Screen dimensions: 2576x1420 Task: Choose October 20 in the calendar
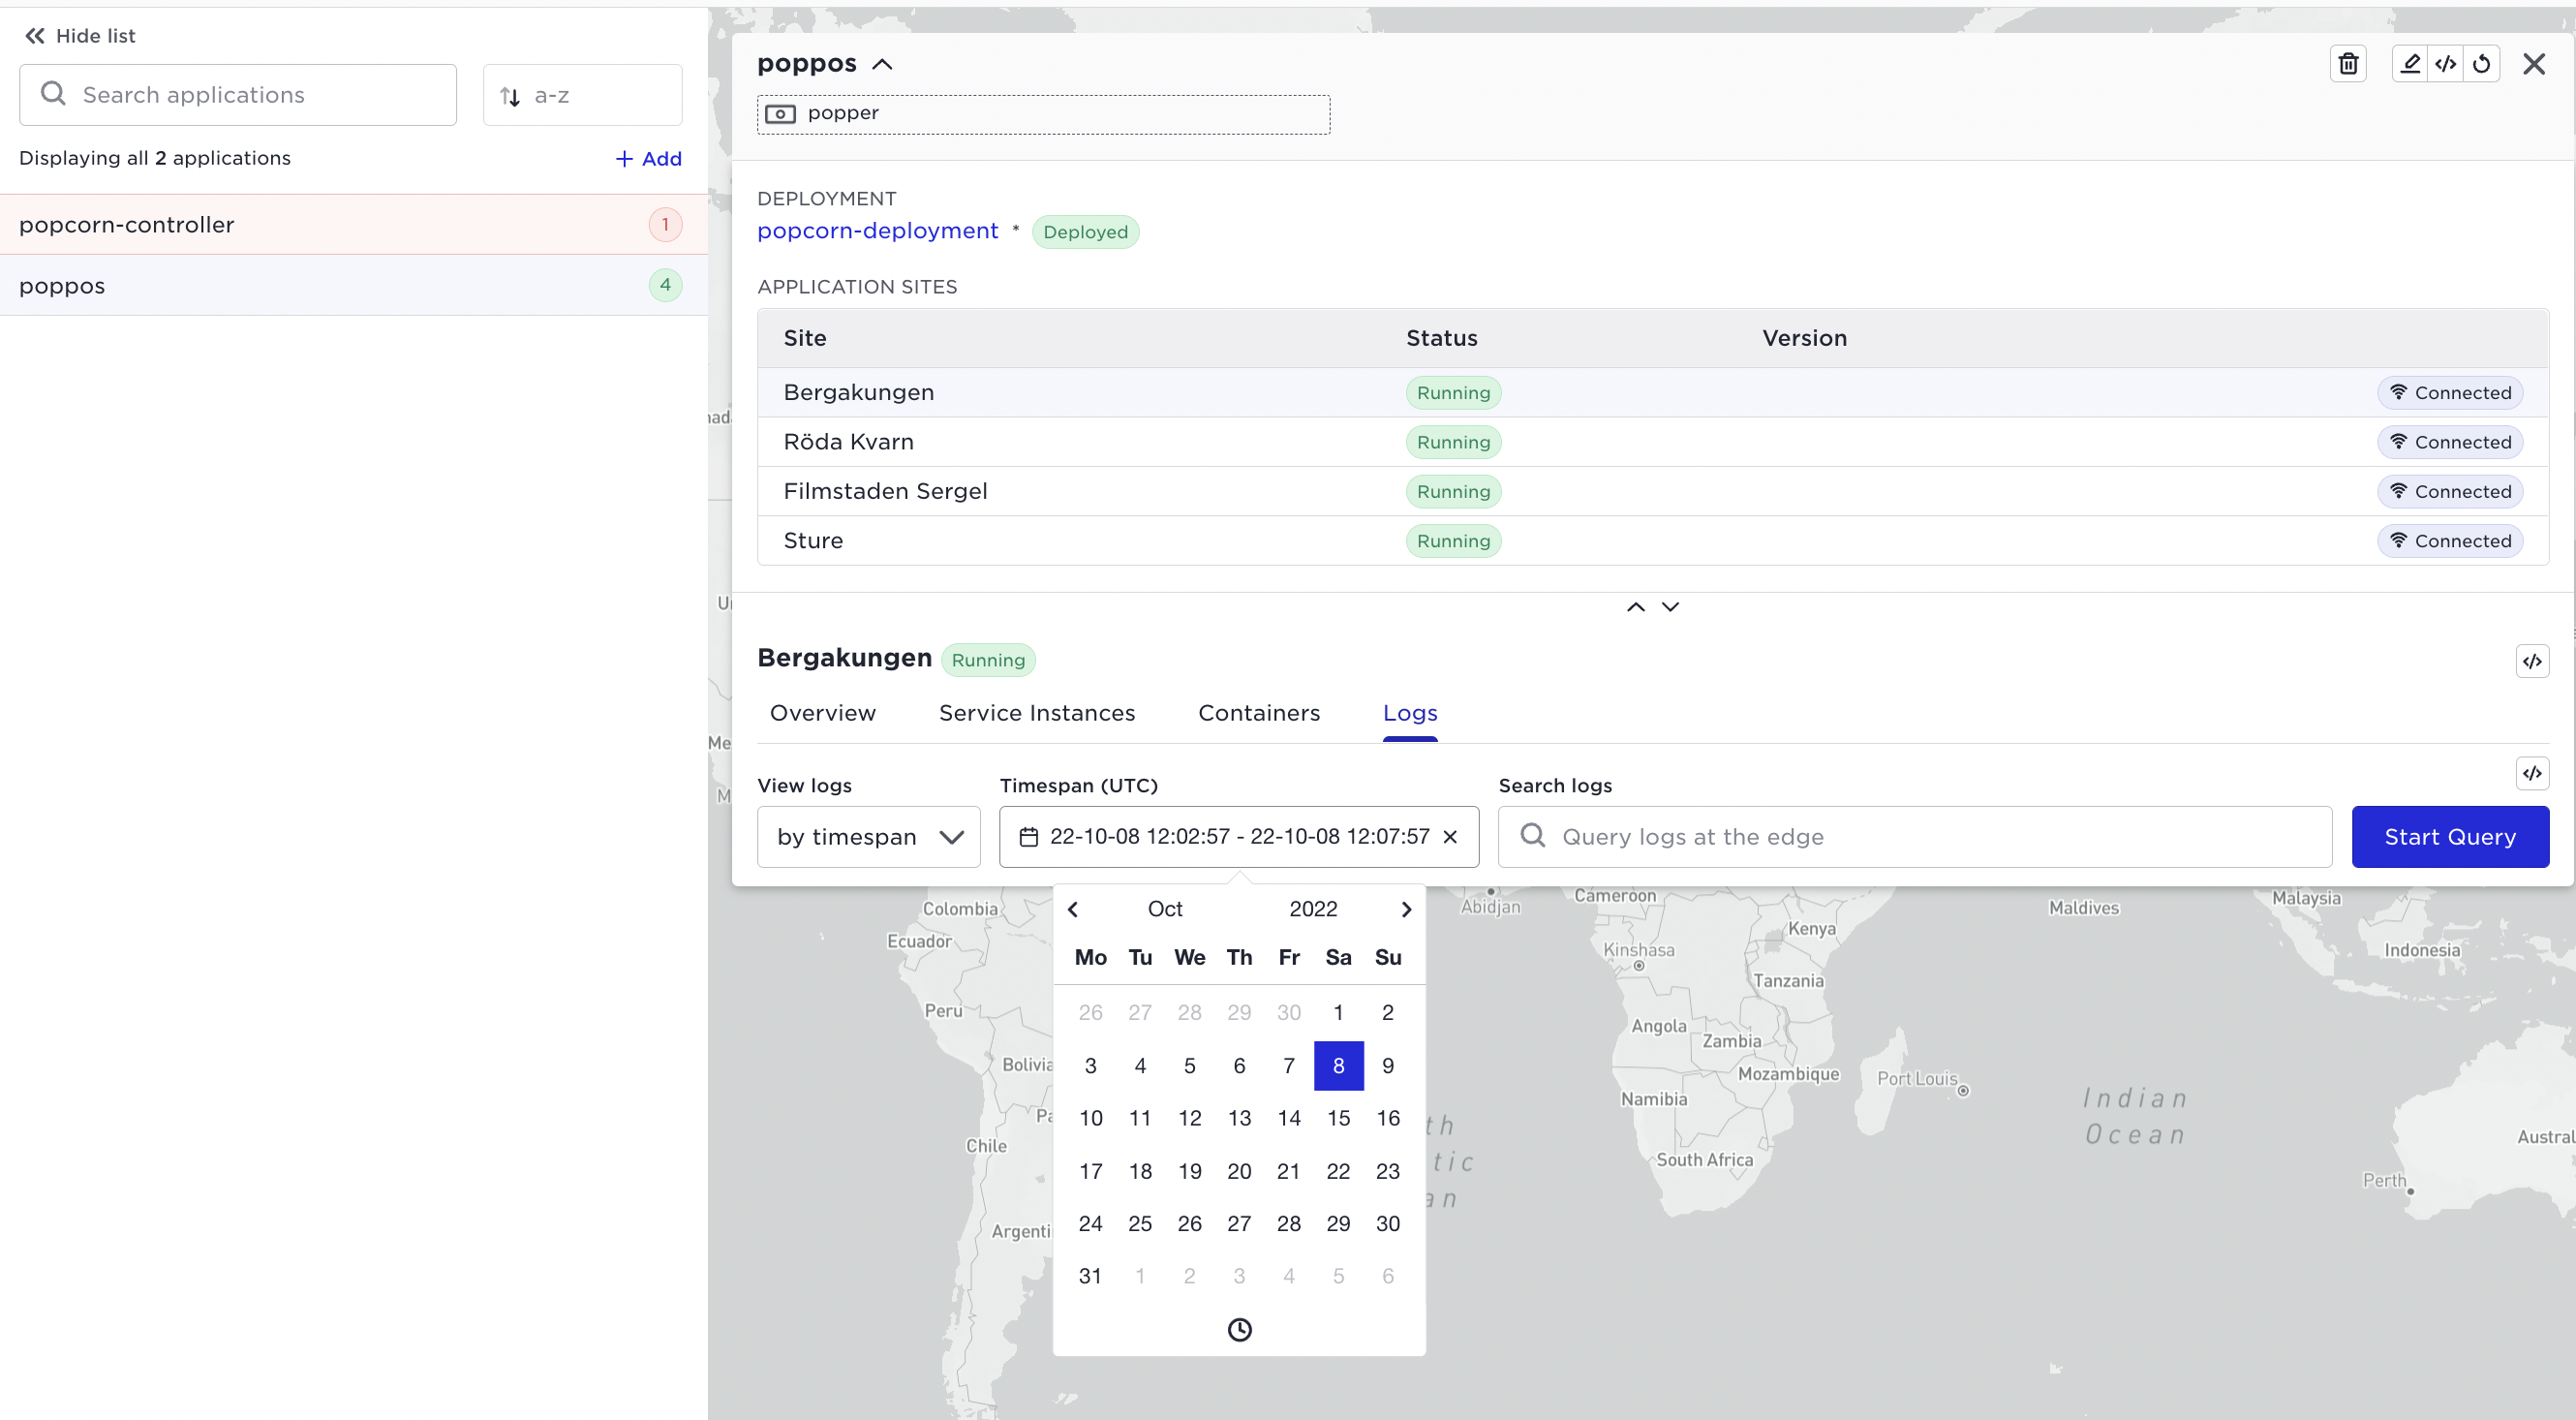pos(1239,1171)
